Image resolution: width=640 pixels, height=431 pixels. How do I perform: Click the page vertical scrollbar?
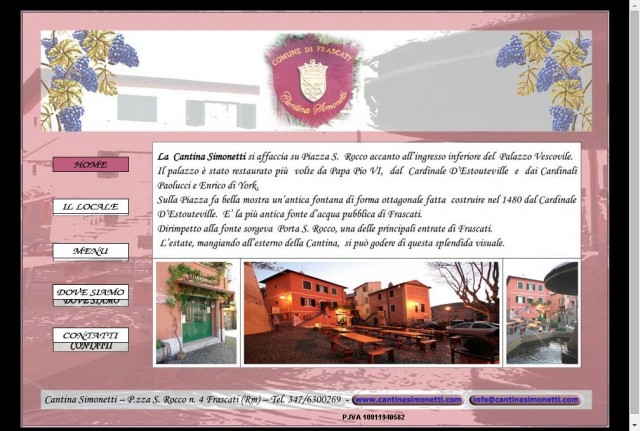click(x=635, y=216)
